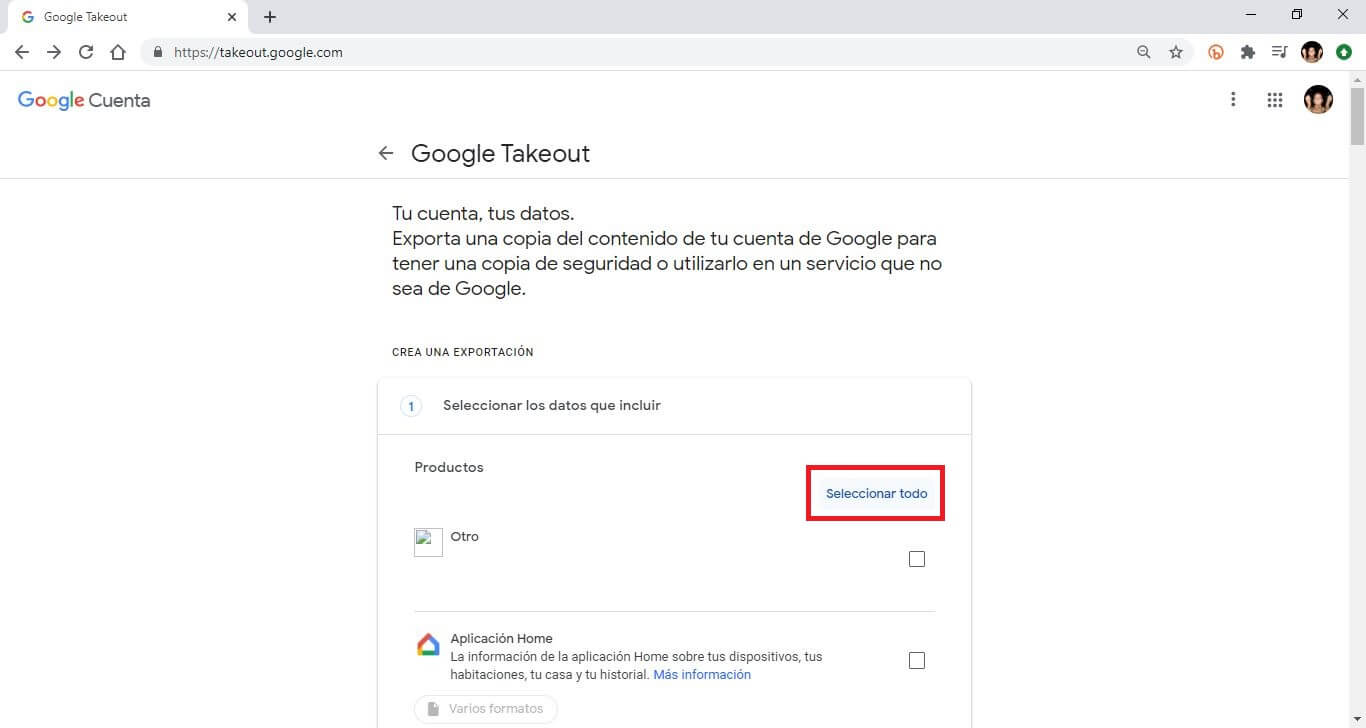Click the CREA UNA EXPORTACIÓN heading

coord(463,352)
